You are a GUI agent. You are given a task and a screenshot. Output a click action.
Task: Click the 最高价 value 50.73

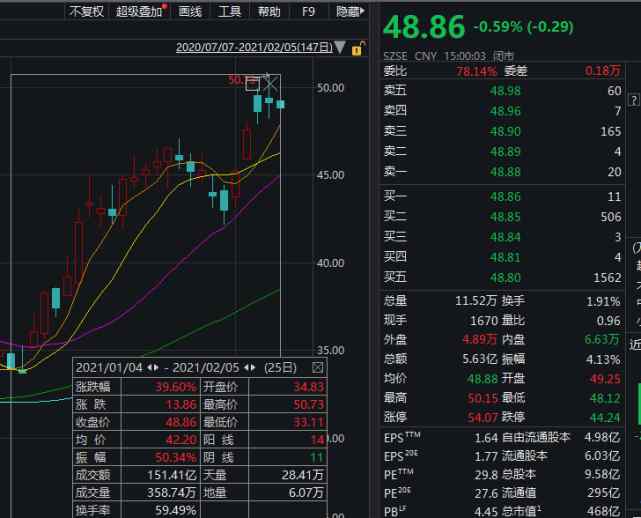tap(309, 405)
